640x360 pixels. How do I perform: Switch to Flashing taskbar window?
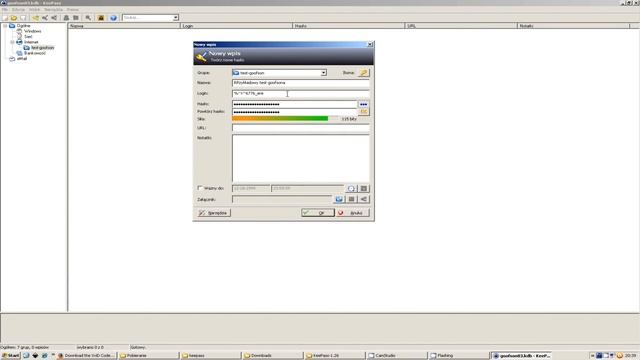pyautogui.click(x=459, y=356)
